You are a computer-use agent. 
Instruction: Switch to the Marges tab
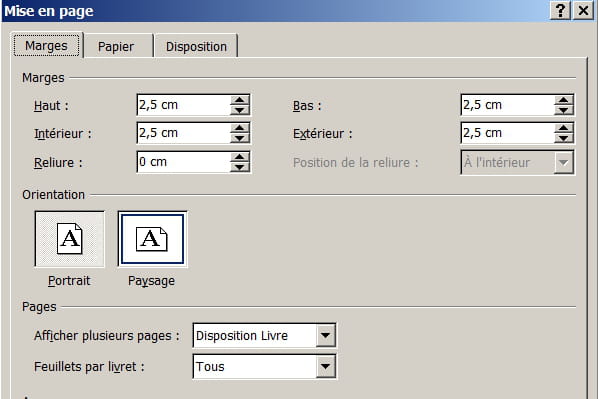coord(47,45)
